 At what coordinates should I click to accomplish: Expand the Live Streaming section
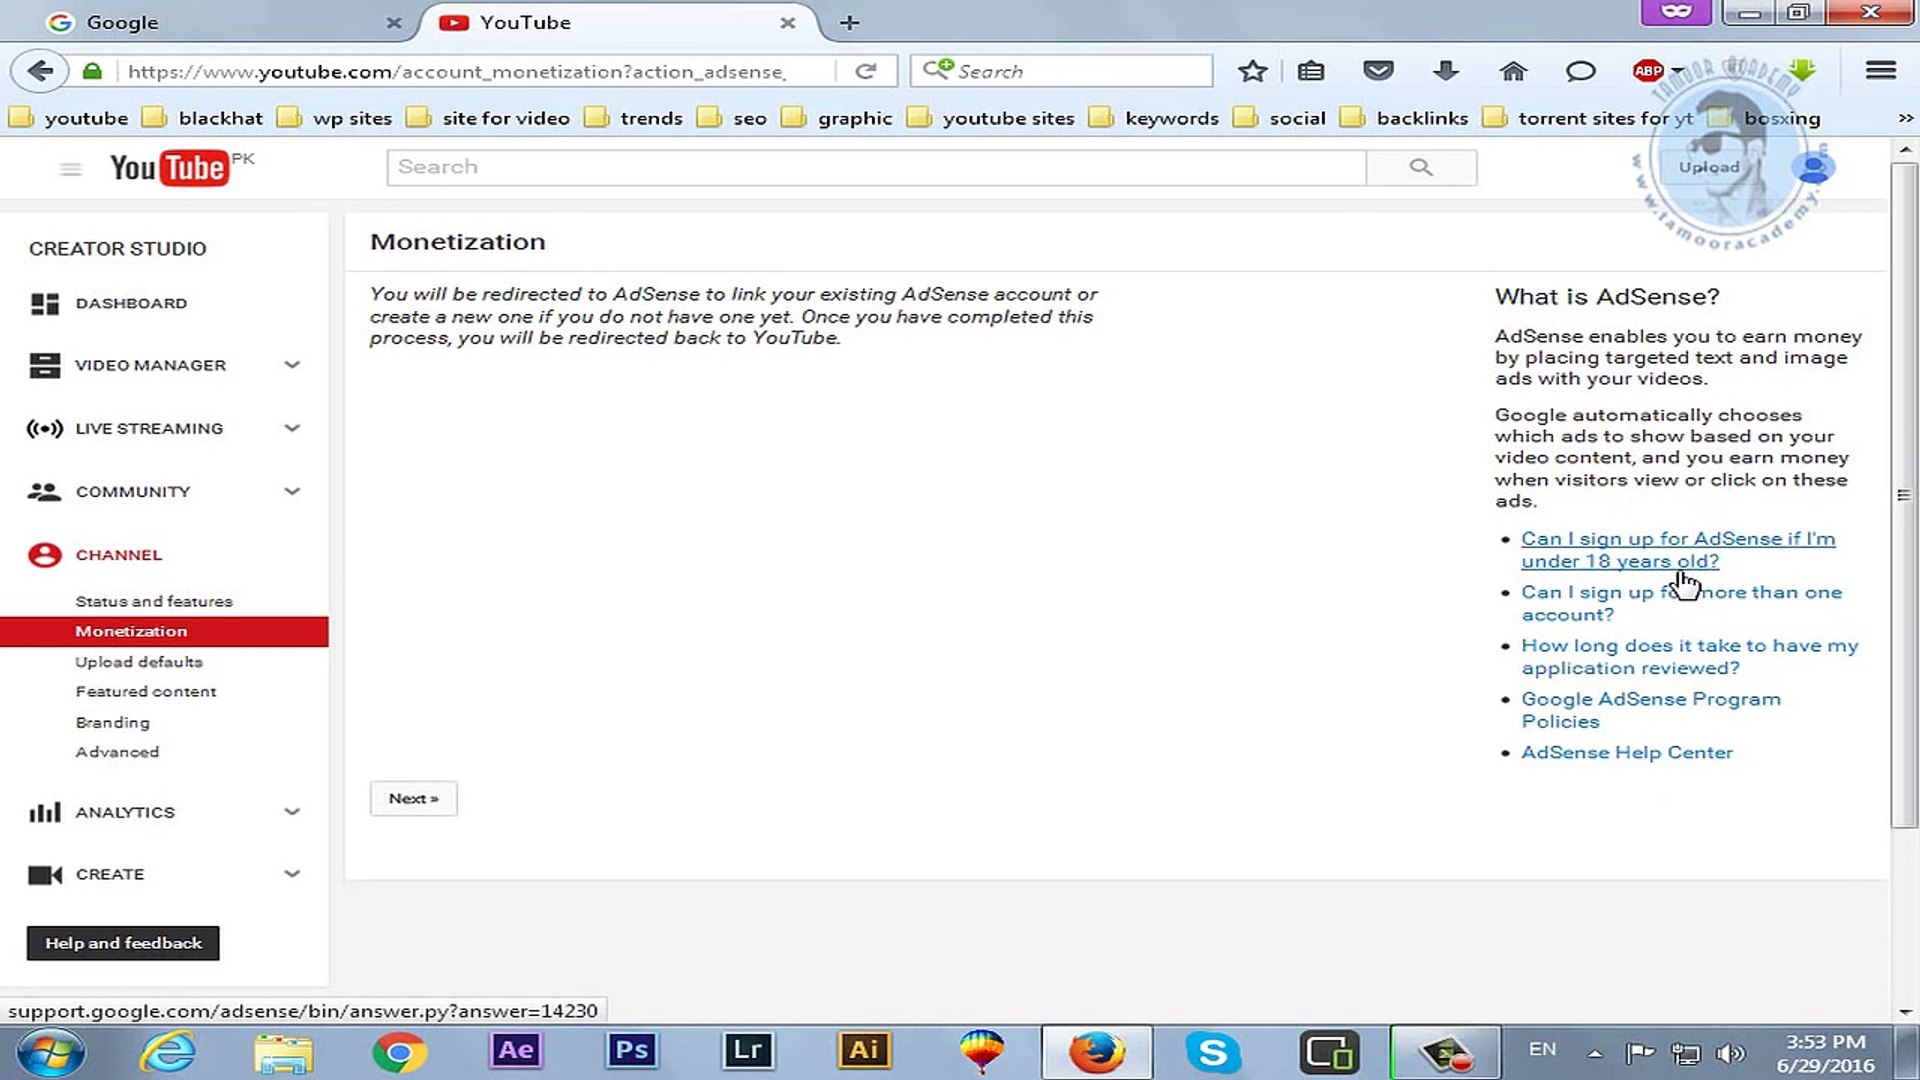pos(291,428)
